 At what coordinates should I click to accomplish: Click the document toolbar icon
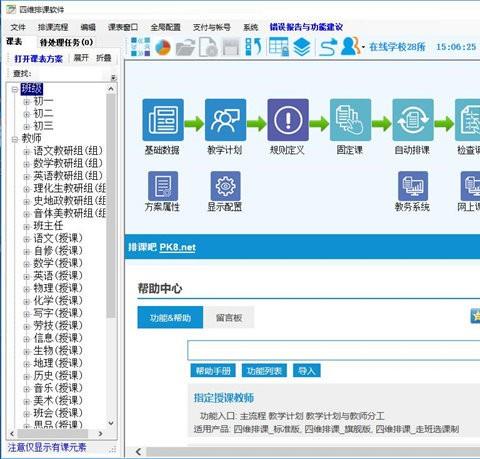click(x=208, y=47)
